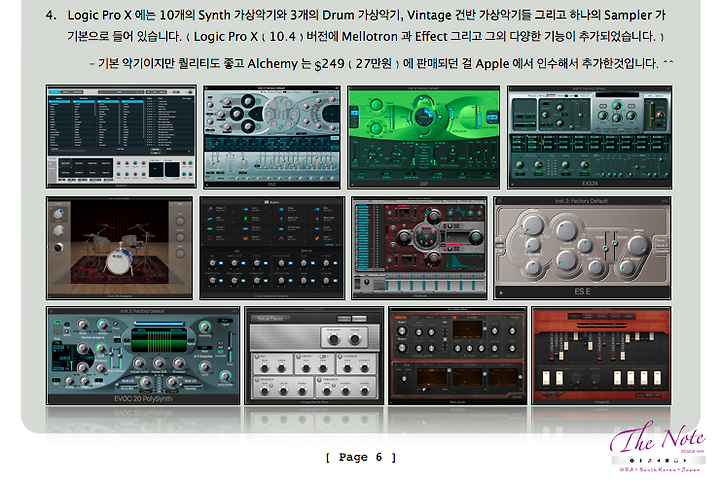Open the red Ultrabeat thumbnail
This screenshot has width=720, height=482.
[419, 248]
